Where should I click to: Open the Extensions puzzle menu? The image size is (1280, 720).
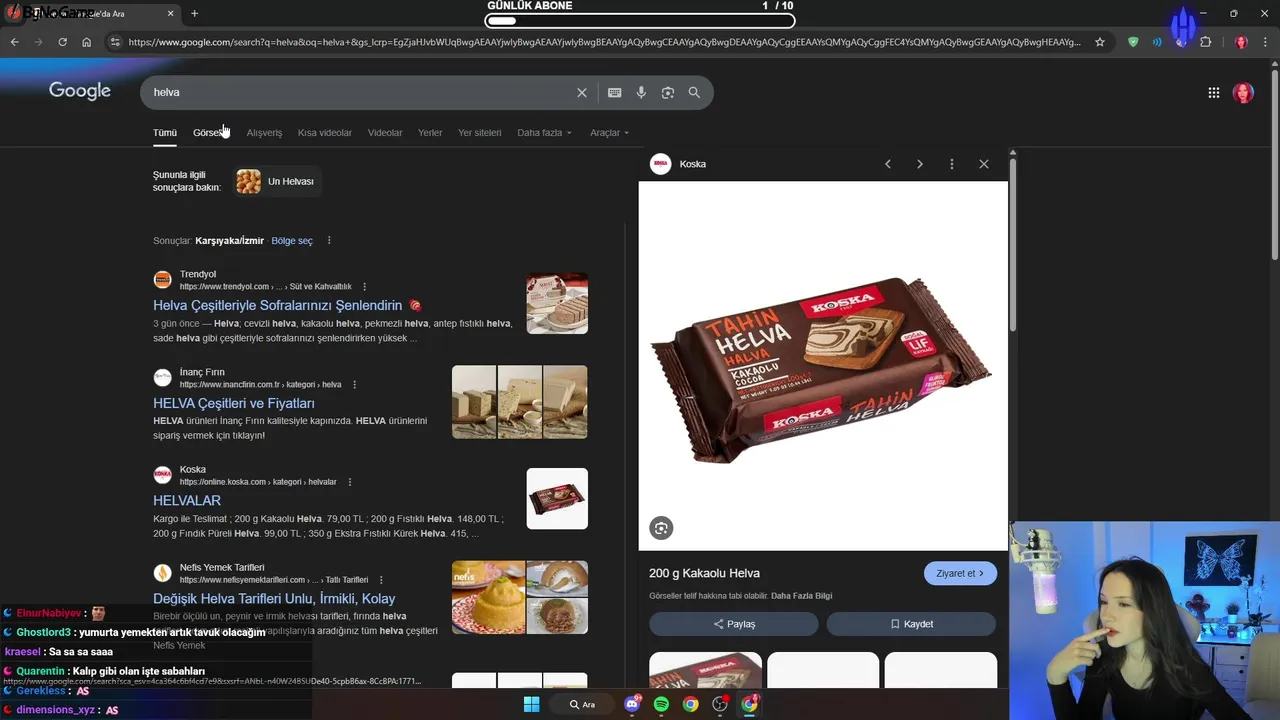pyautogui.click(x=1205, y=42)
